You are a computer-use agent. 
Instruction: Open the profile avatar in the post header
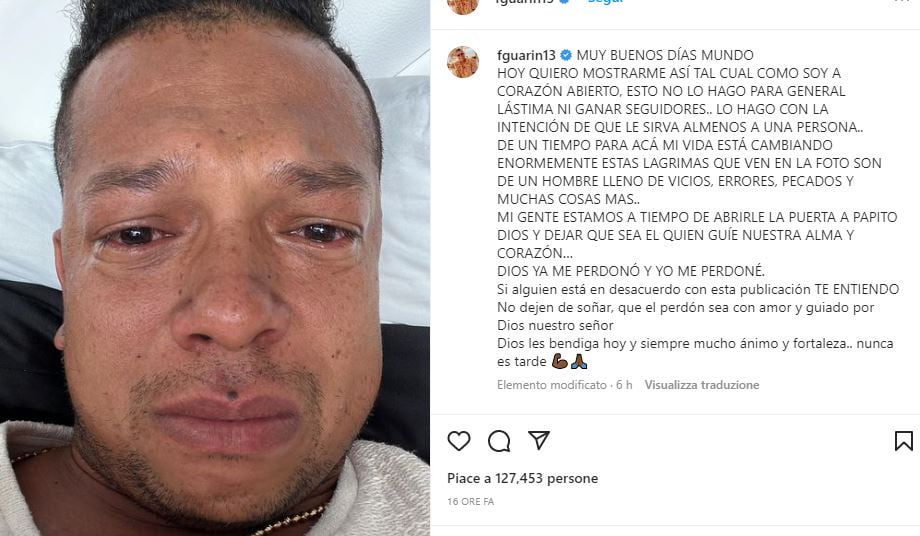pos(463,5)
